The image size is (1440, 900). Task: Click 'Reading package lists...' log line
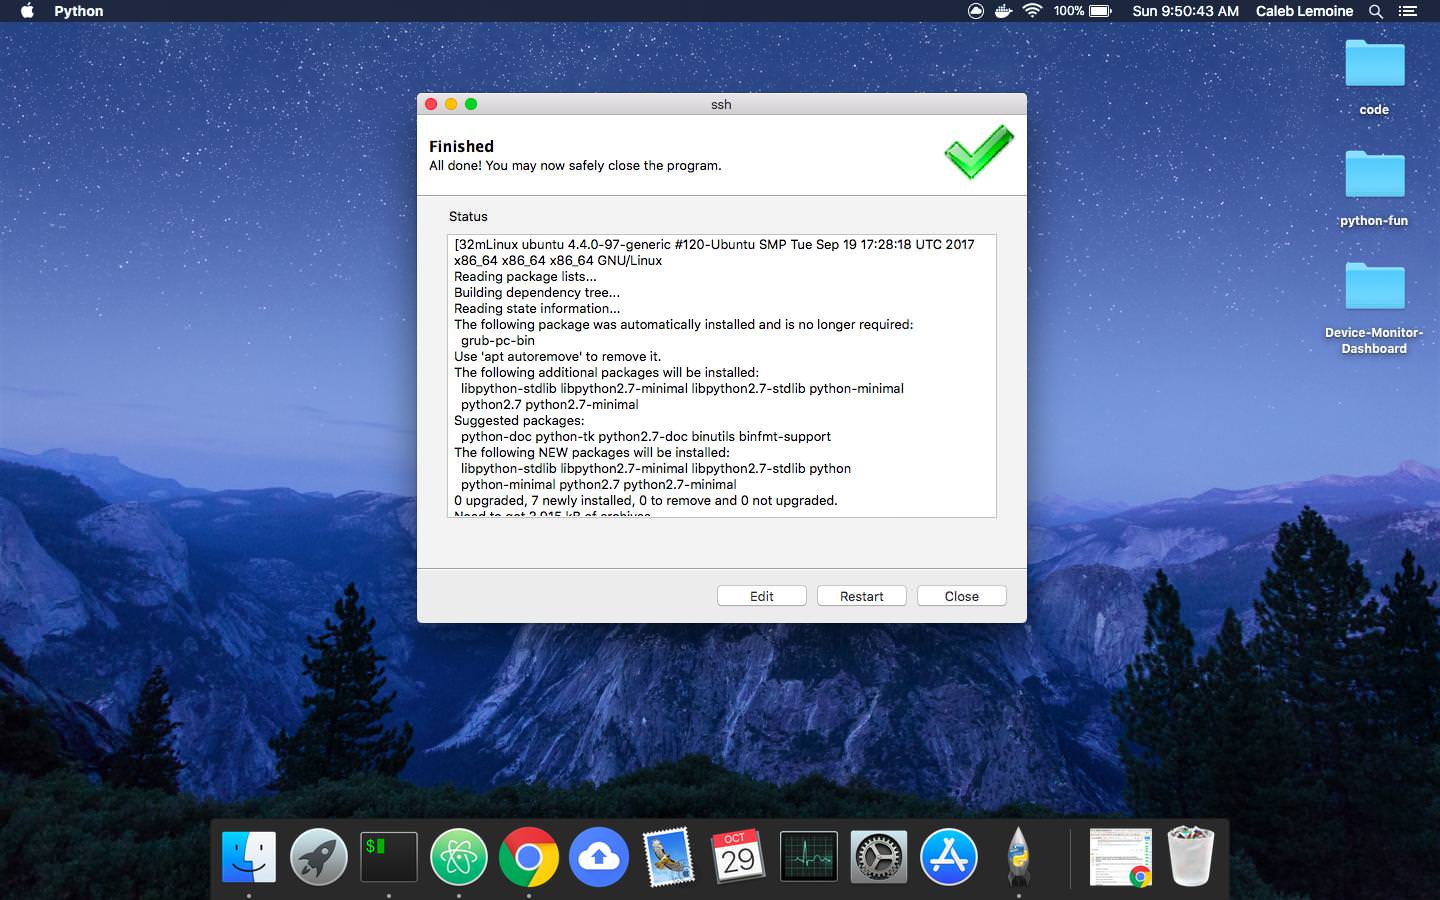[x=525, y=276]
